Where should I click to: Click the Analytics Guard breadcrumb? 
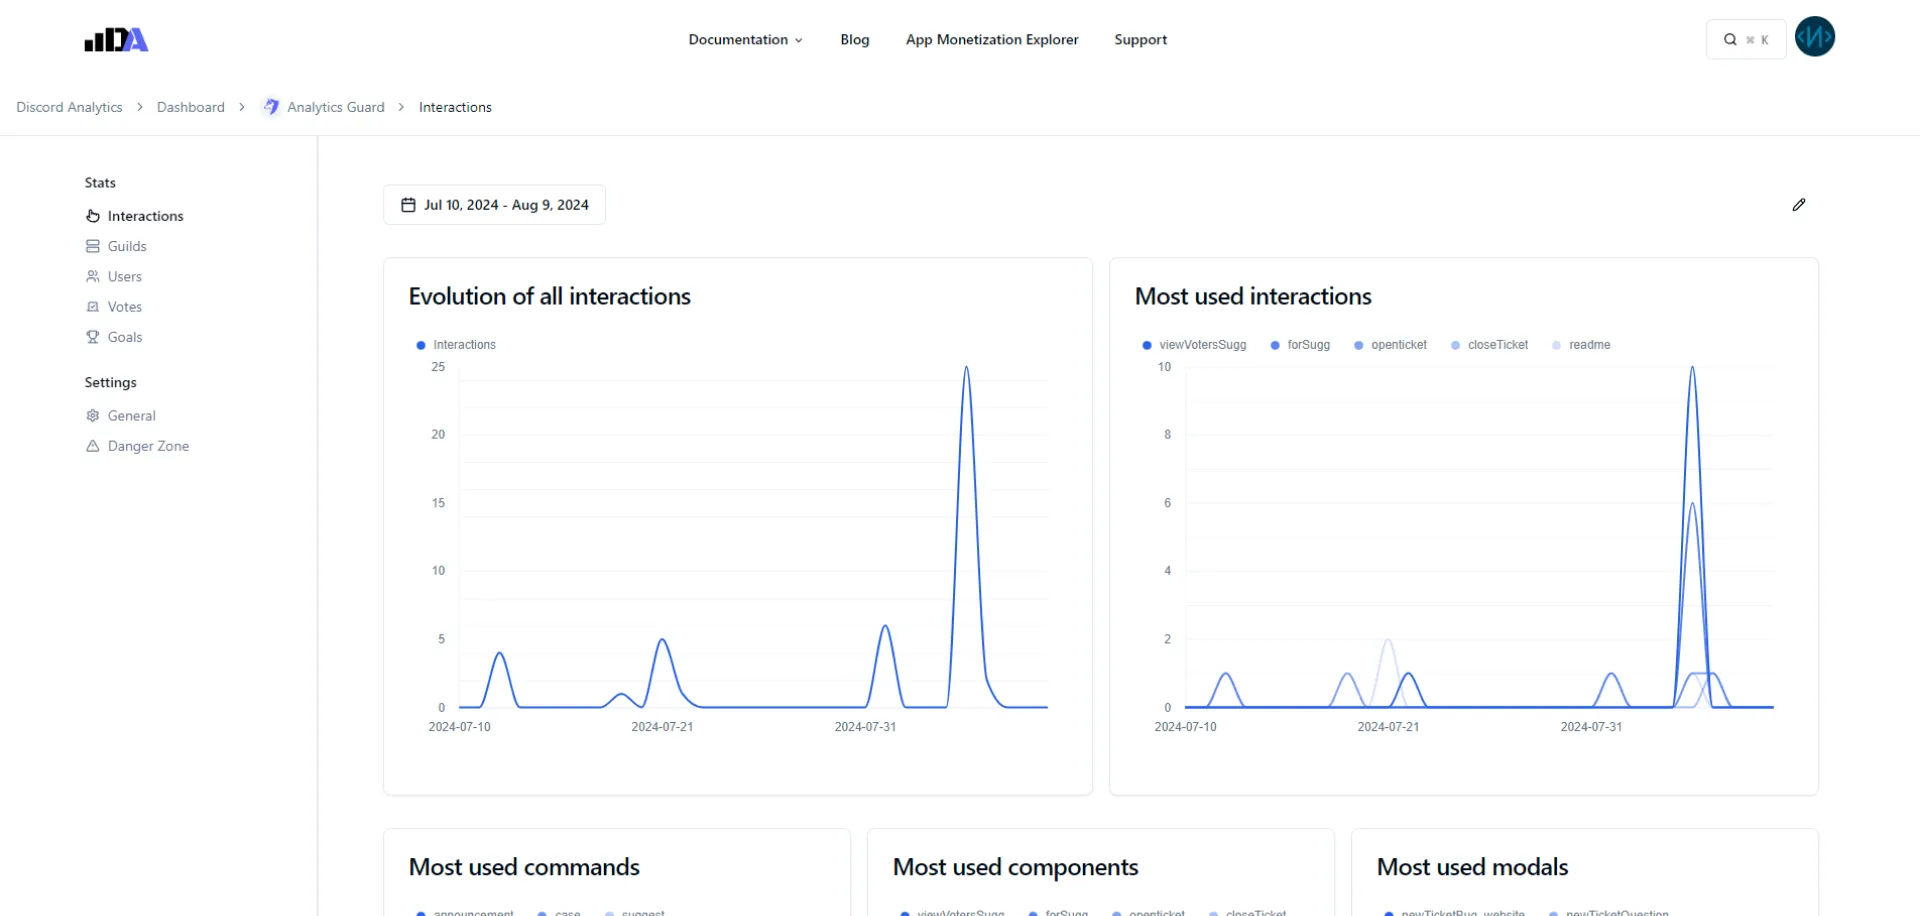pyautogui.click(x=336, y=107)
